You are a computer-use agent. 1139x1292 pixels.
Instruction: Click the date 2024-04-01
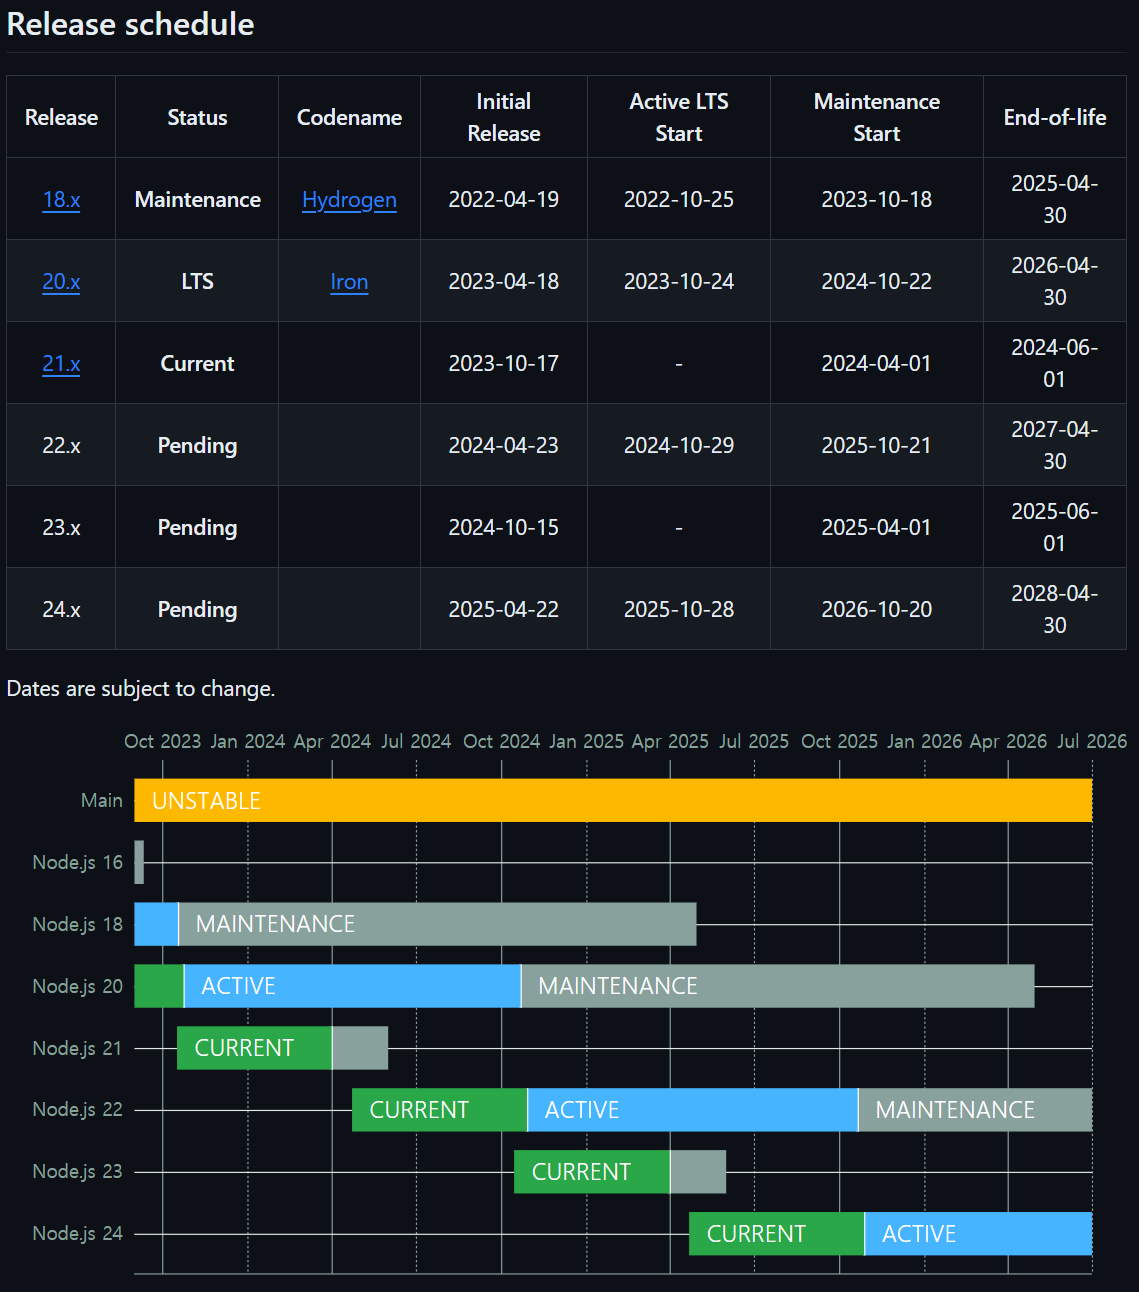coord(877,363)
